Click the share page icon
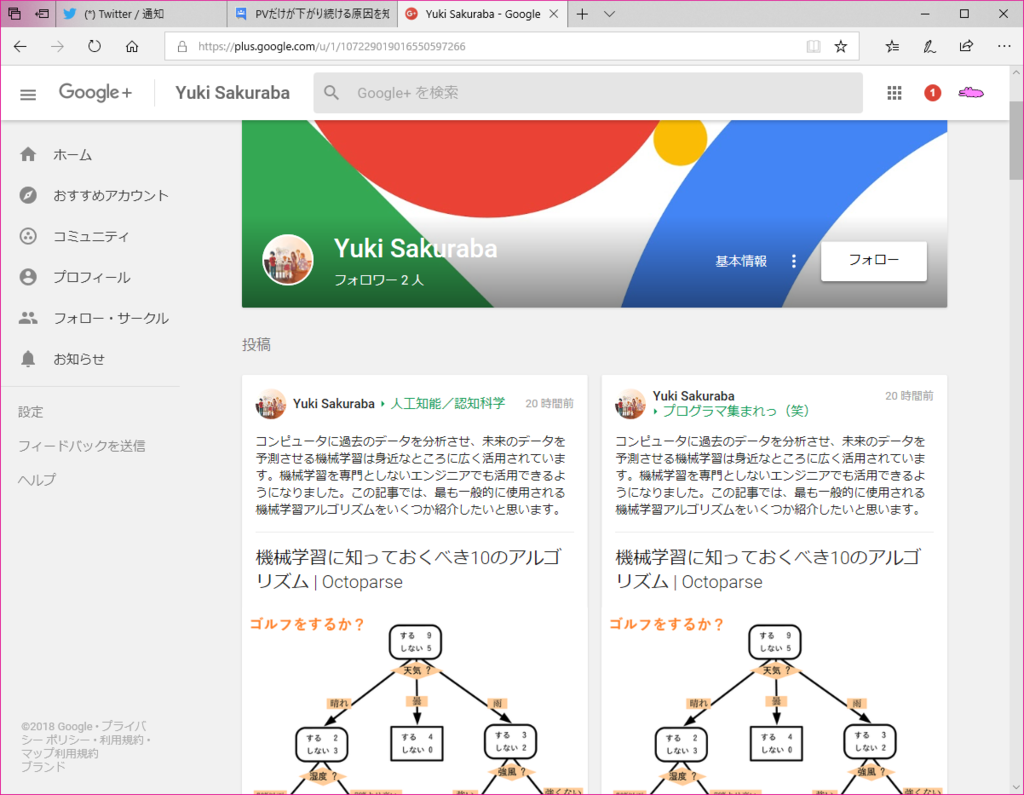Viewport: 1024px width, 795px height. tap(966, 46)
